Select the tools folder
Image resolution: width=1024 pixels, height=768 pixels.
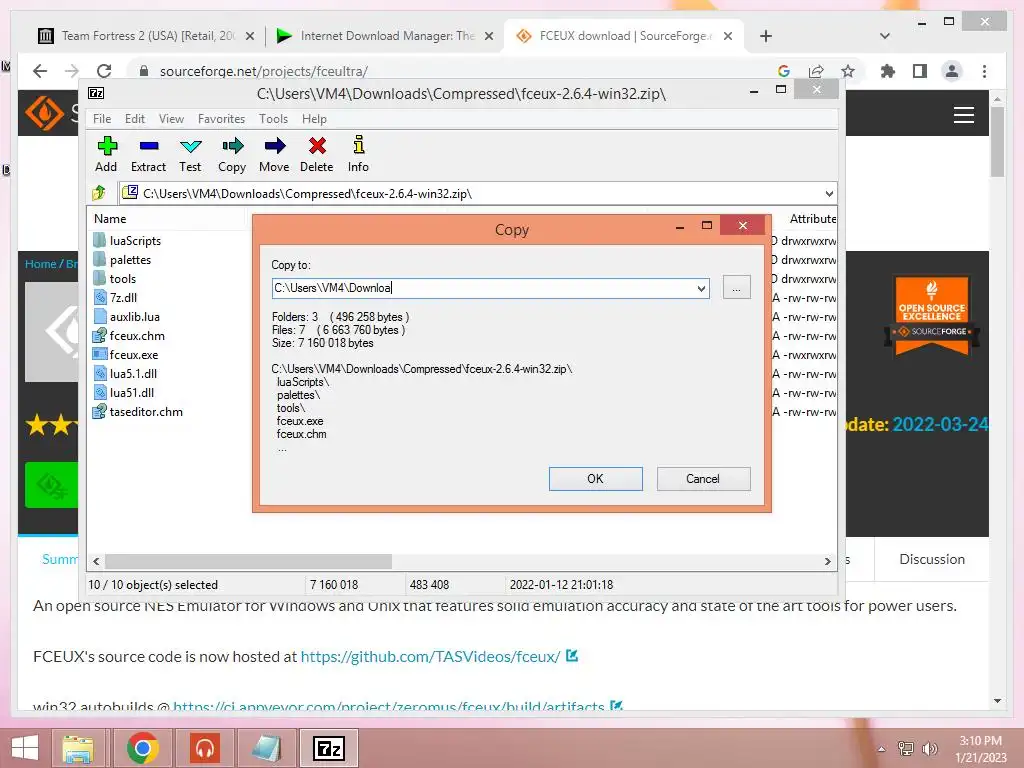[x=122, y=279]
